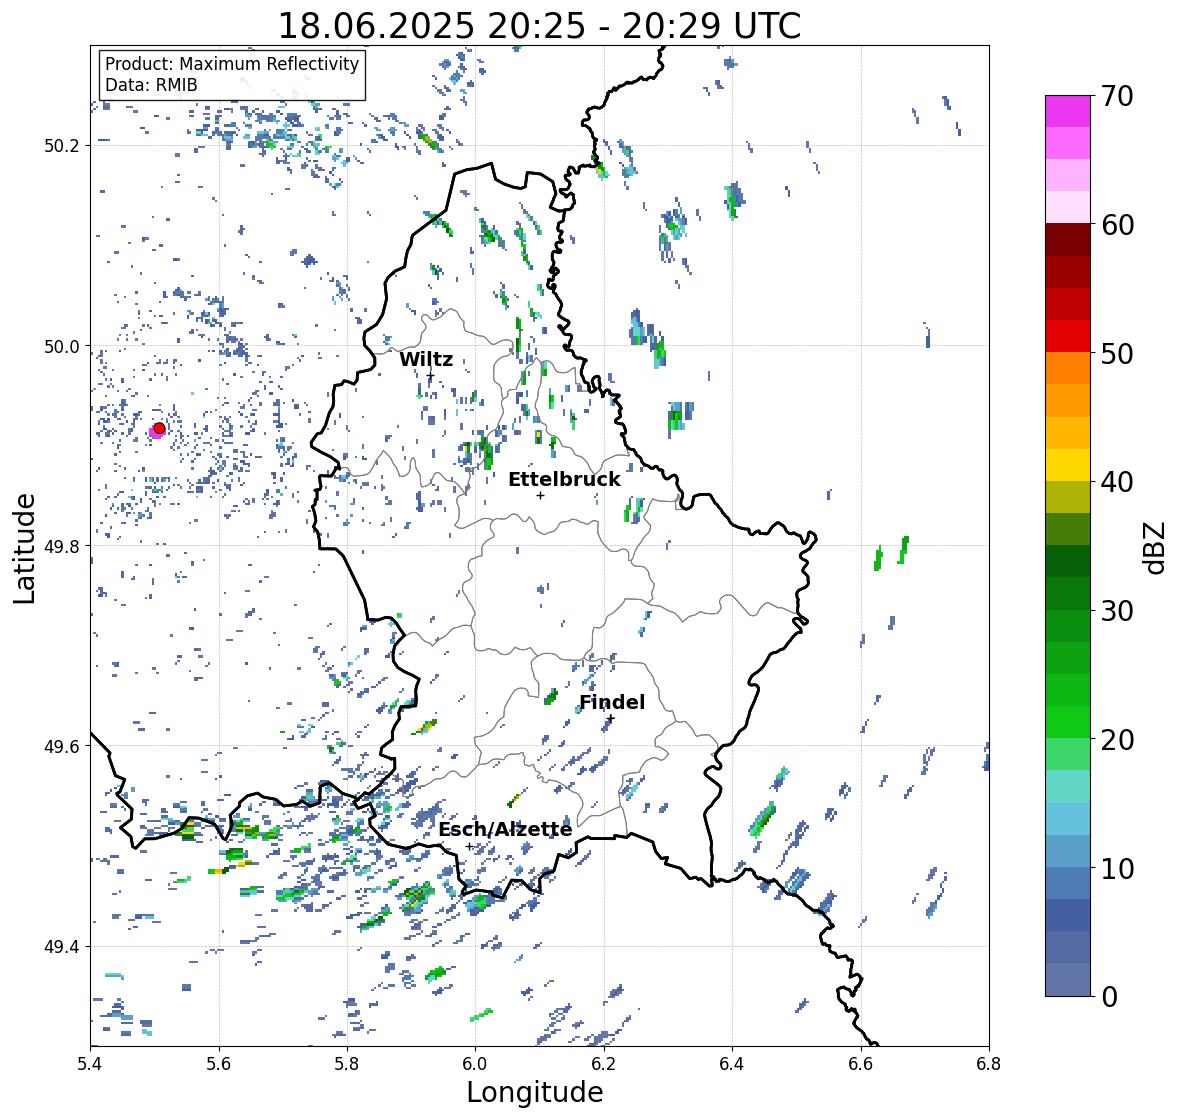The image size is (1179, 1117).
Task: Click the yellow 40 dBZ colorbar swatch
Action: (x=1068, y=465)
